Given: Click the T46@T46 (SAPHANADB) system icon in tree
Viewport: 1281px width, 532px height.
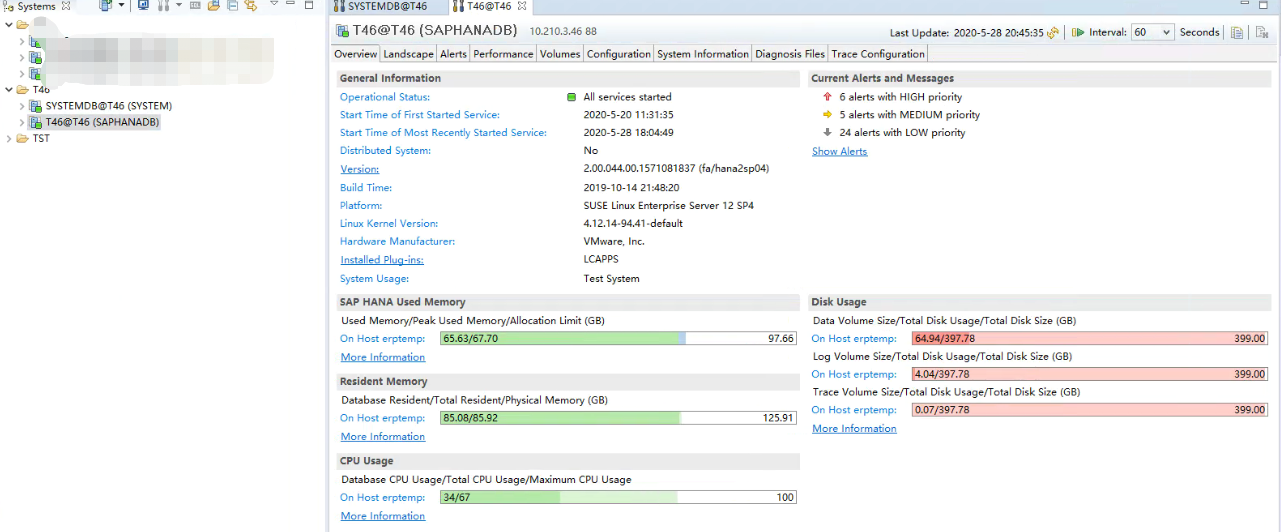Looking at the screenshot, I should [x=36, y=122].
